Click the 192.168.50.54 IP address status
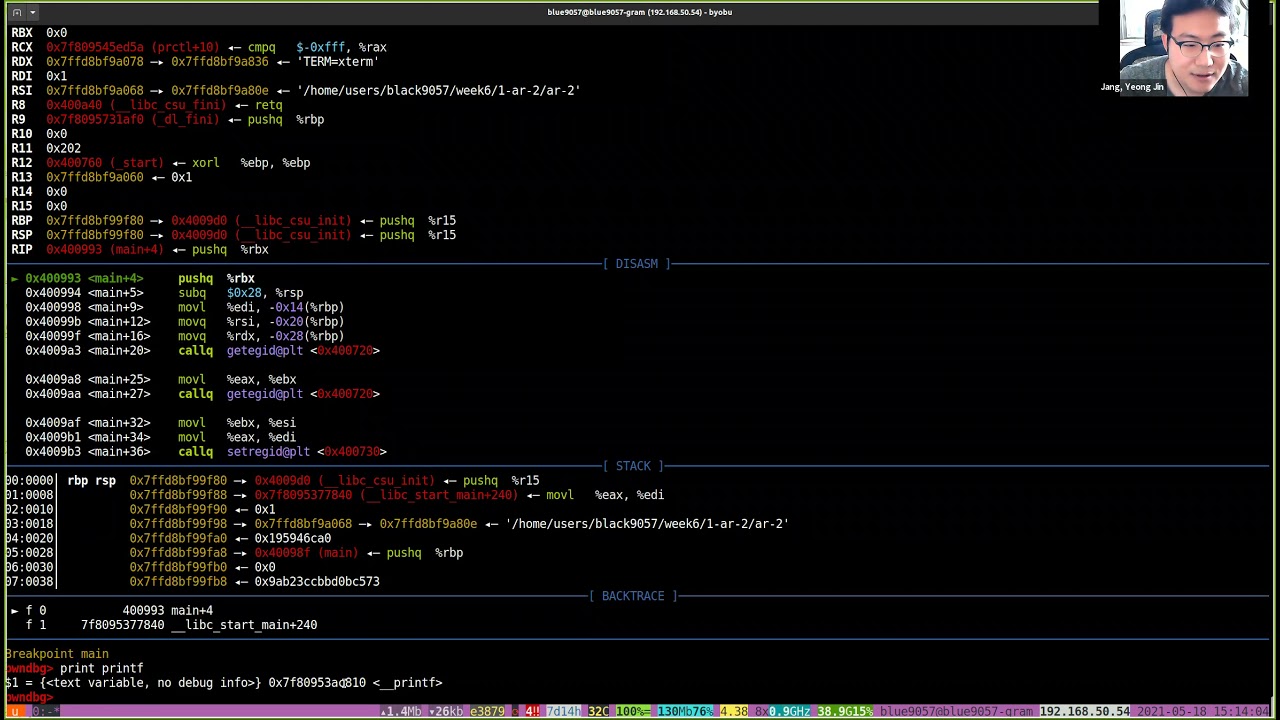Viewport: 1280px width, 720px height. [x=1084, y=711]
